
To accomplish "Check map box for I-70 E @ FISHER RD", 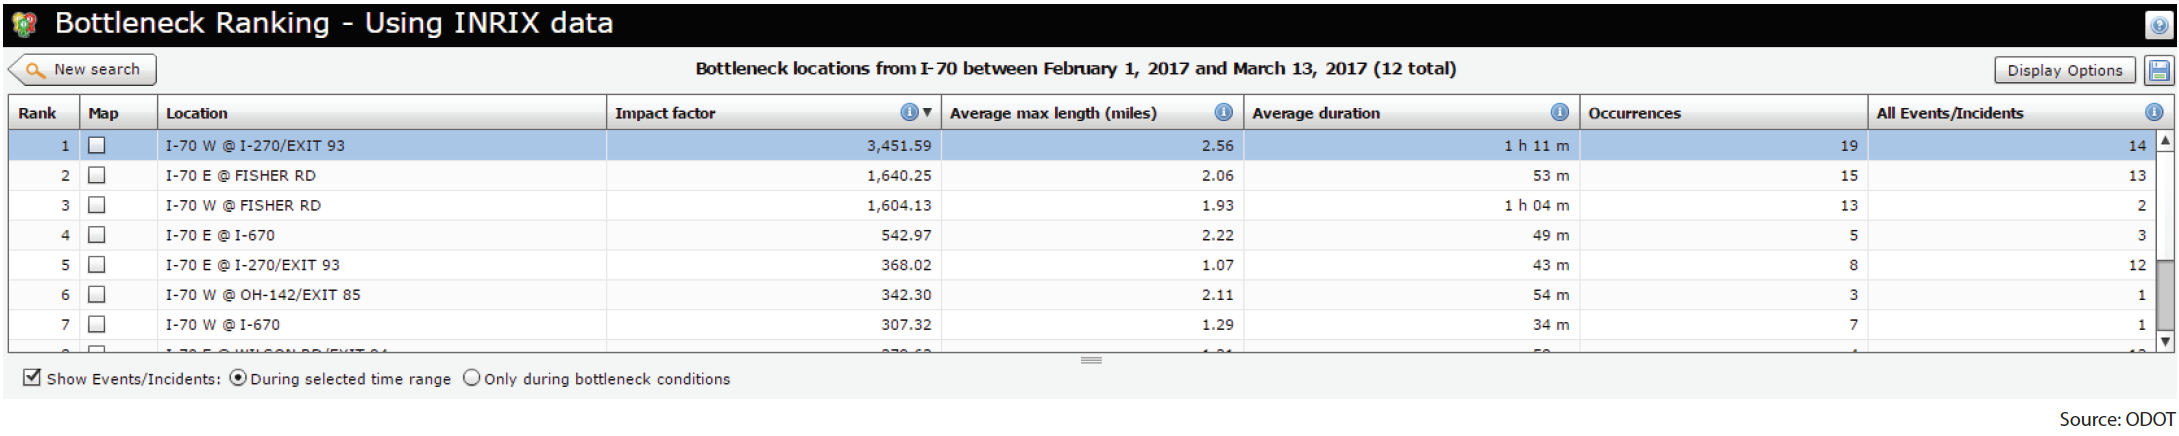I will pyautogui.click(x=97, y=176).
